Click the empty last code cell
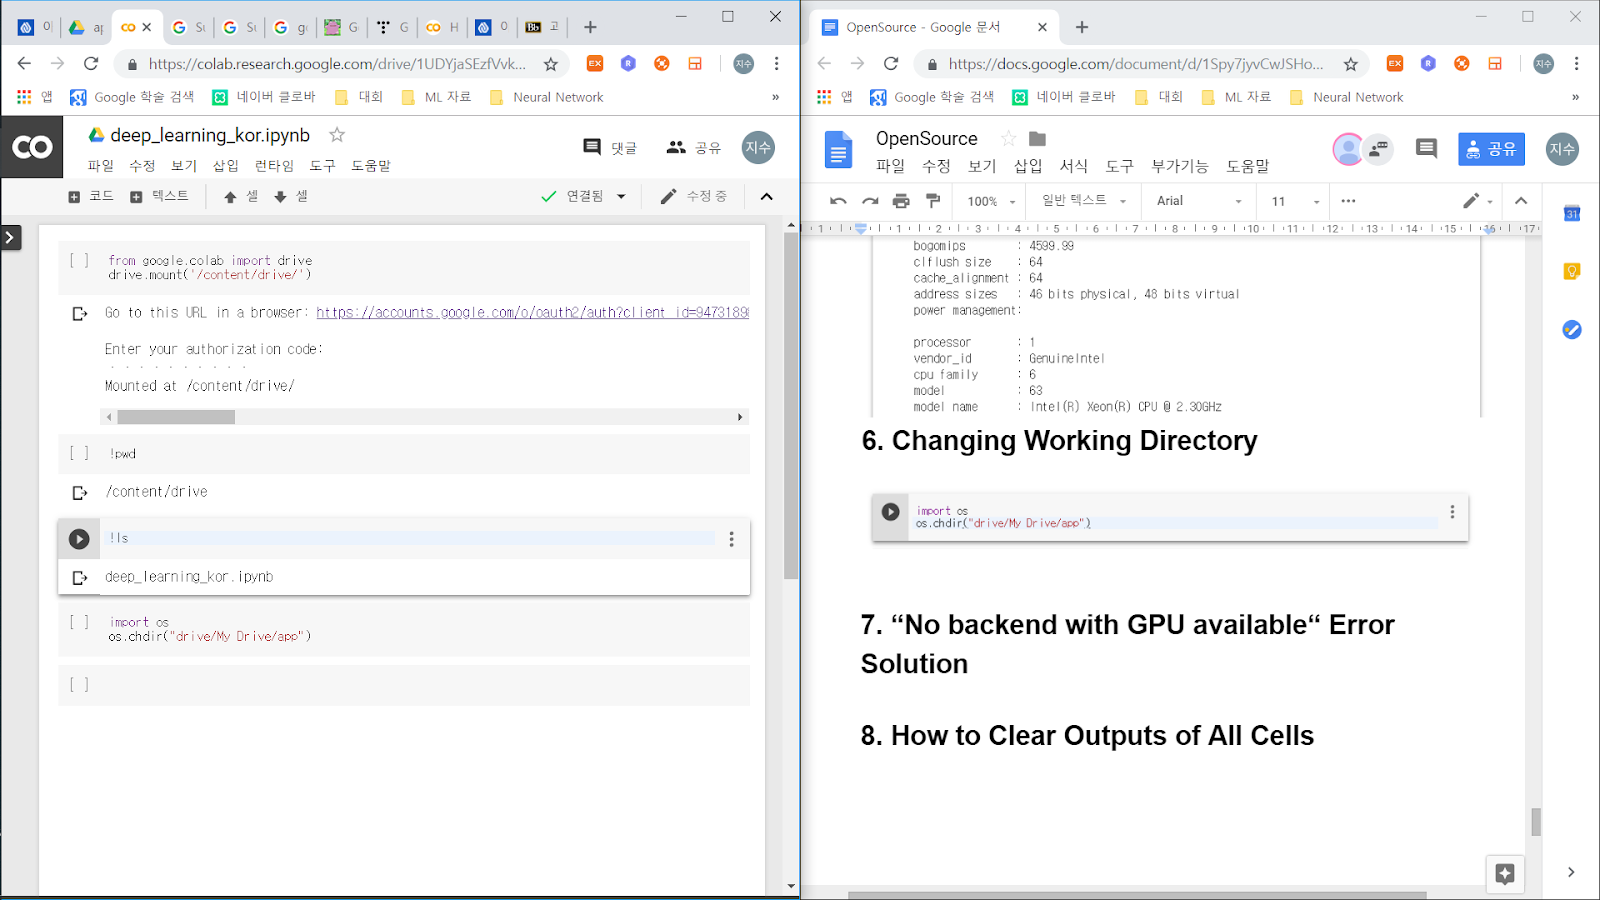Viewport: 1600px width, 900px height. tap(404, 685)
